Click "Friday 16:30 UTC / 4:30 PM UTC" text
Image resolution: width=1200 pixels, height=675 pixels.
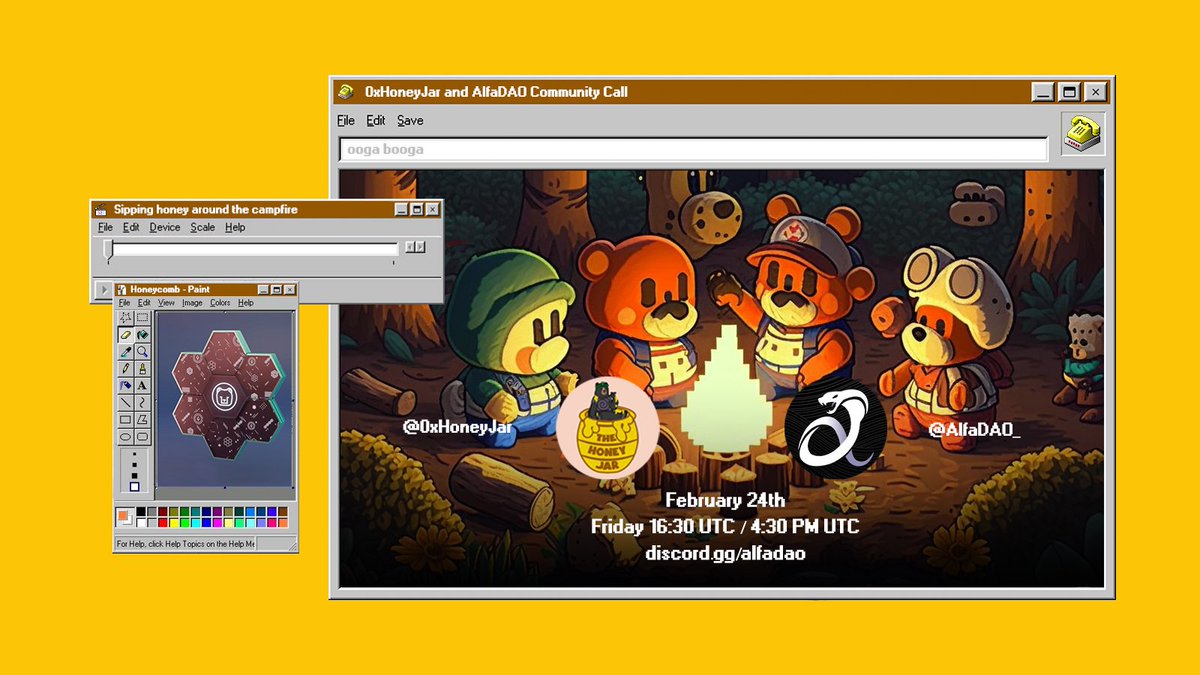725,526
